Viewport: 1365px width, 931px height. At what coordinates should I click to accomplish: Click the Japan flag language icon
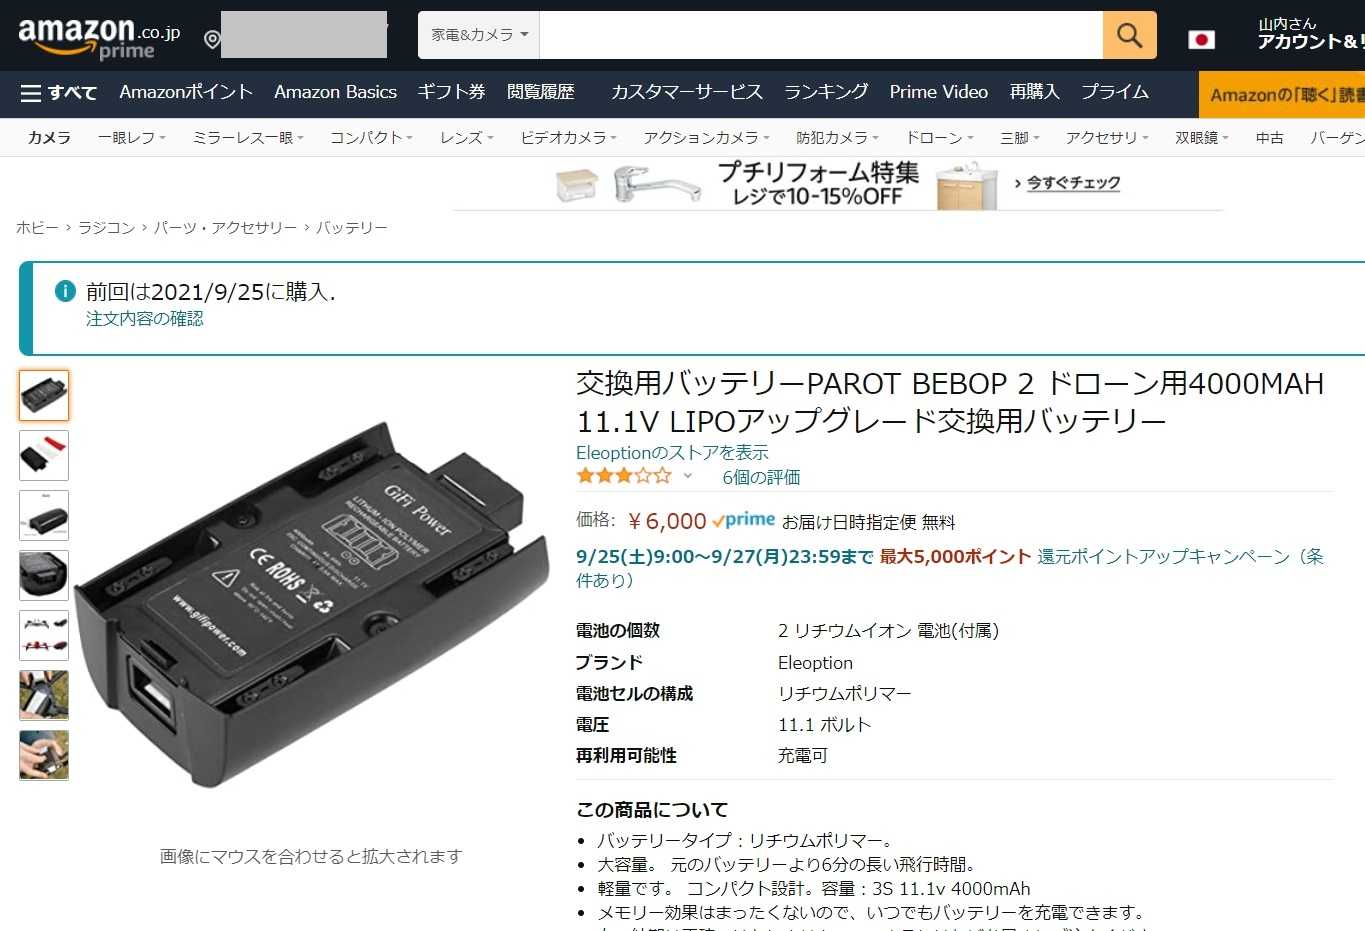click(1201, 39)
